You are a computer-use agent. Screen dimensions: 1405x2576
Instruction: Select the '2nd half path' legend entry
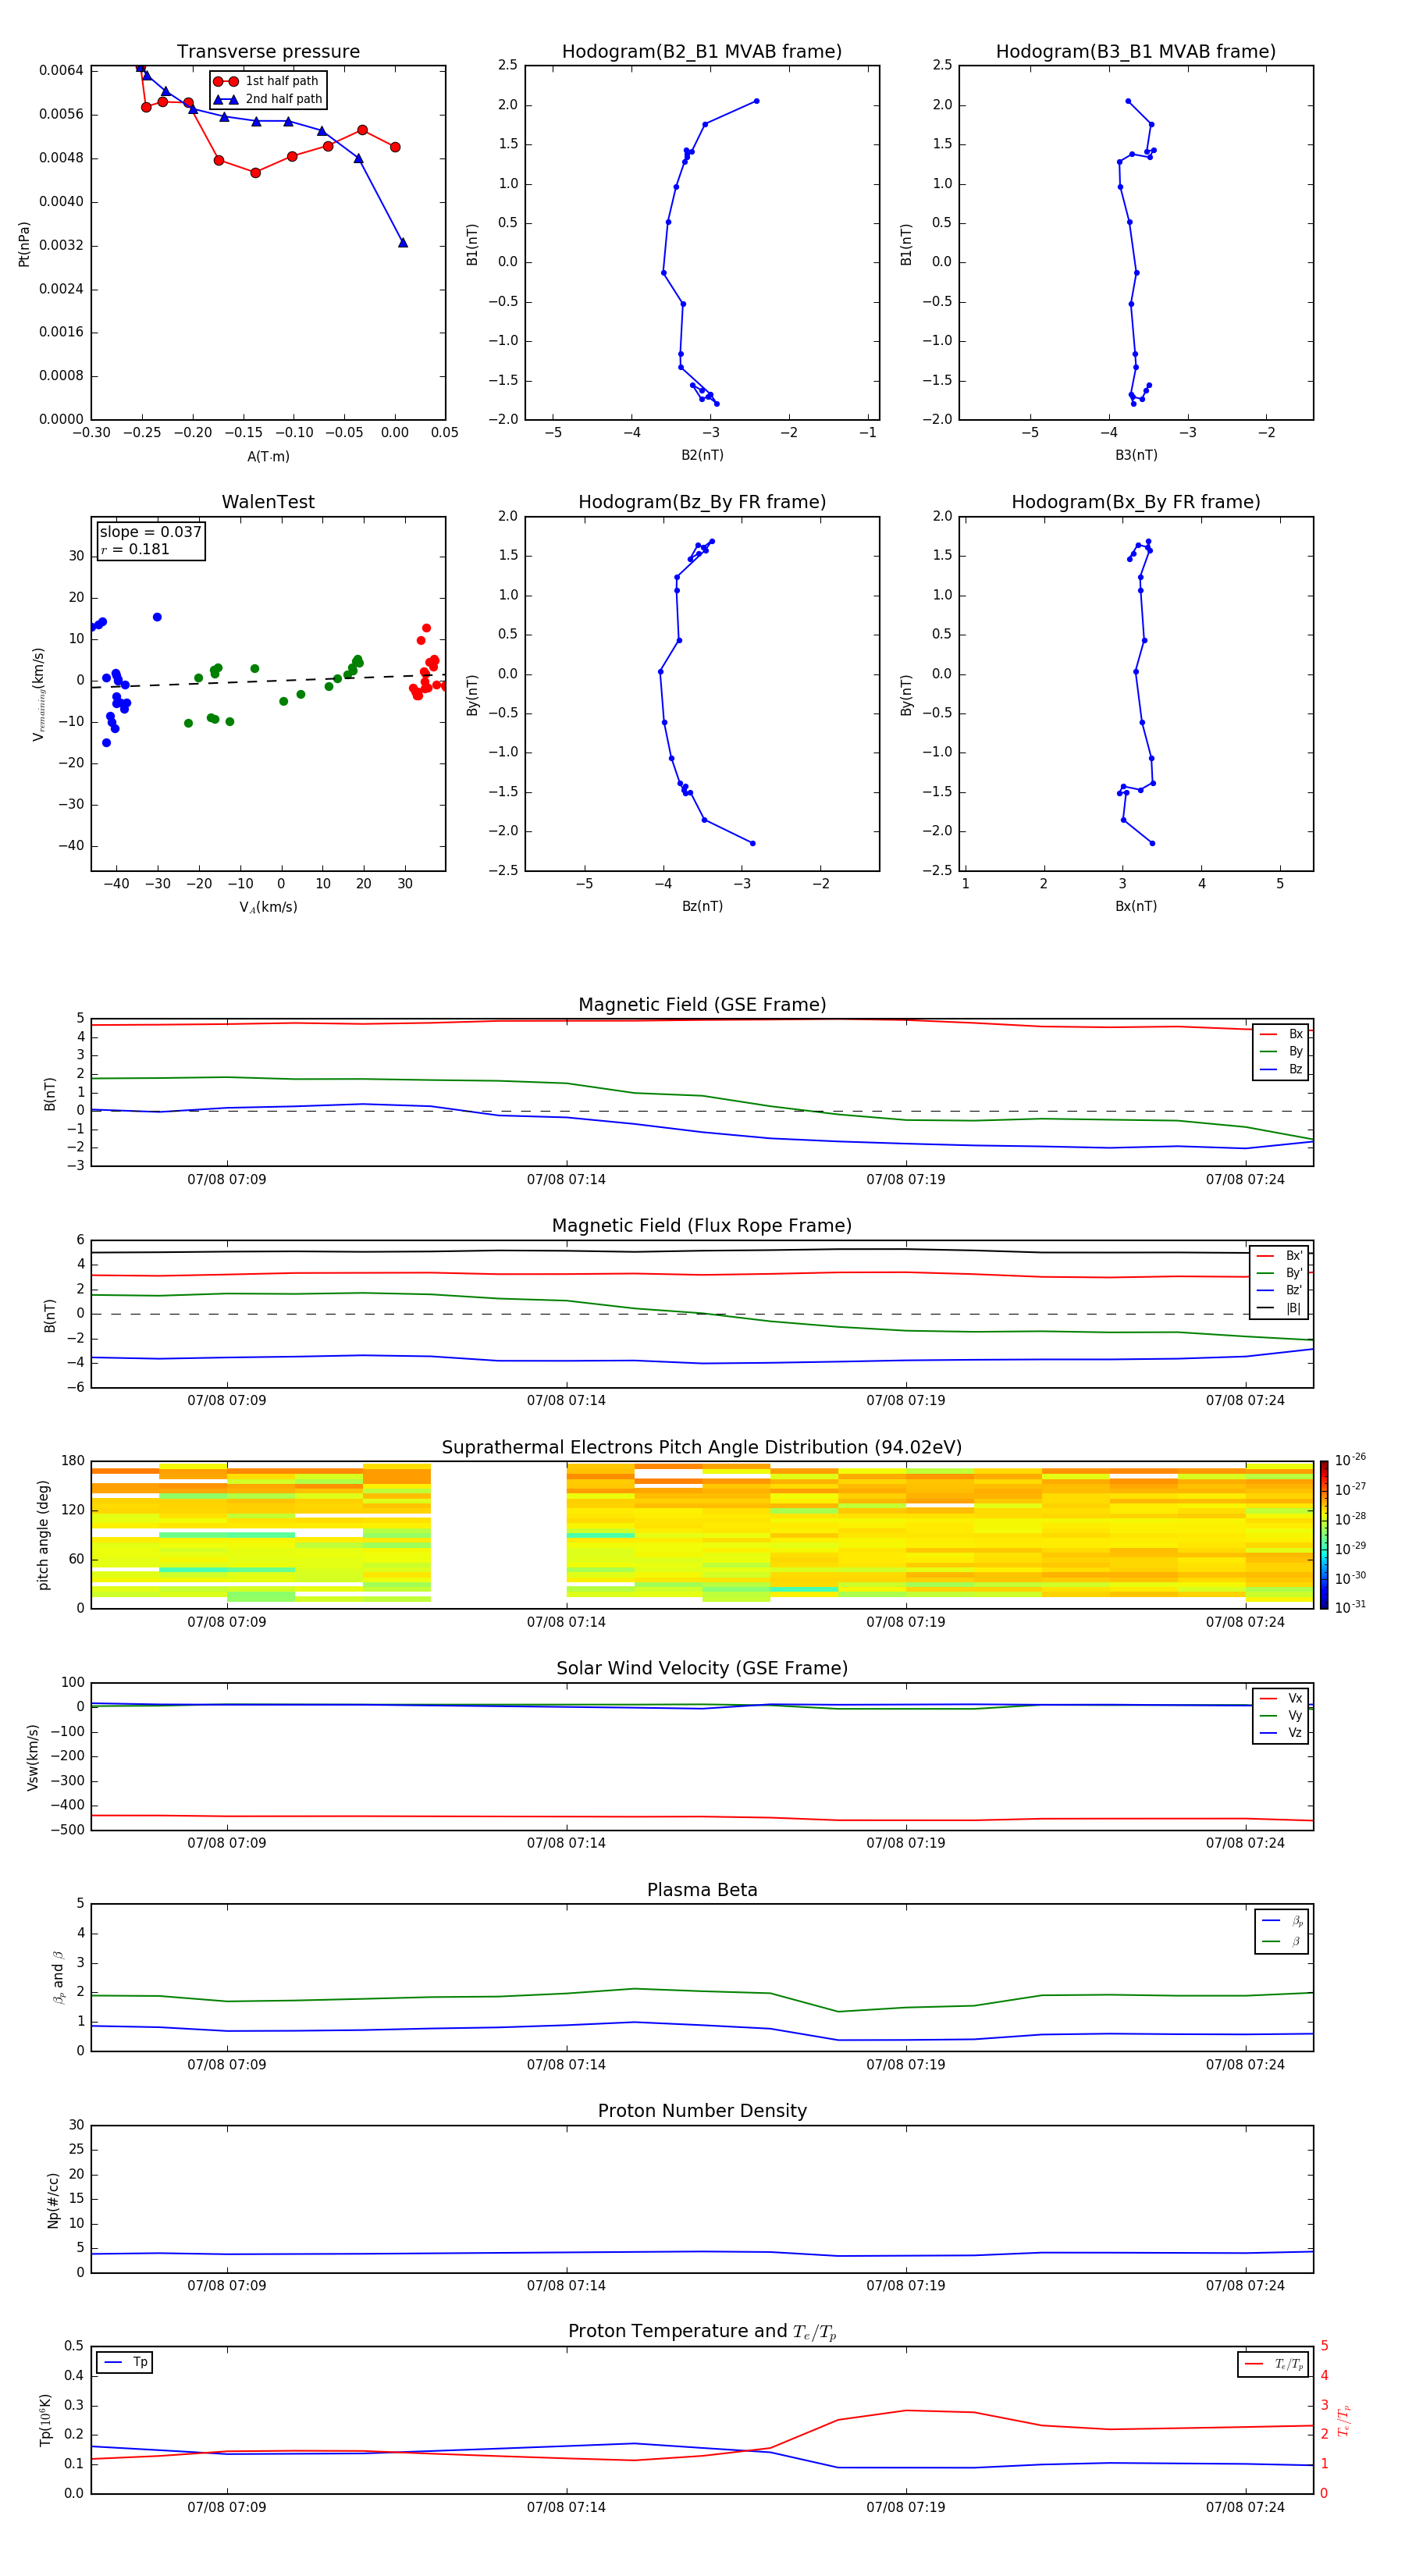pyautogui.click(x=268, y=99)
